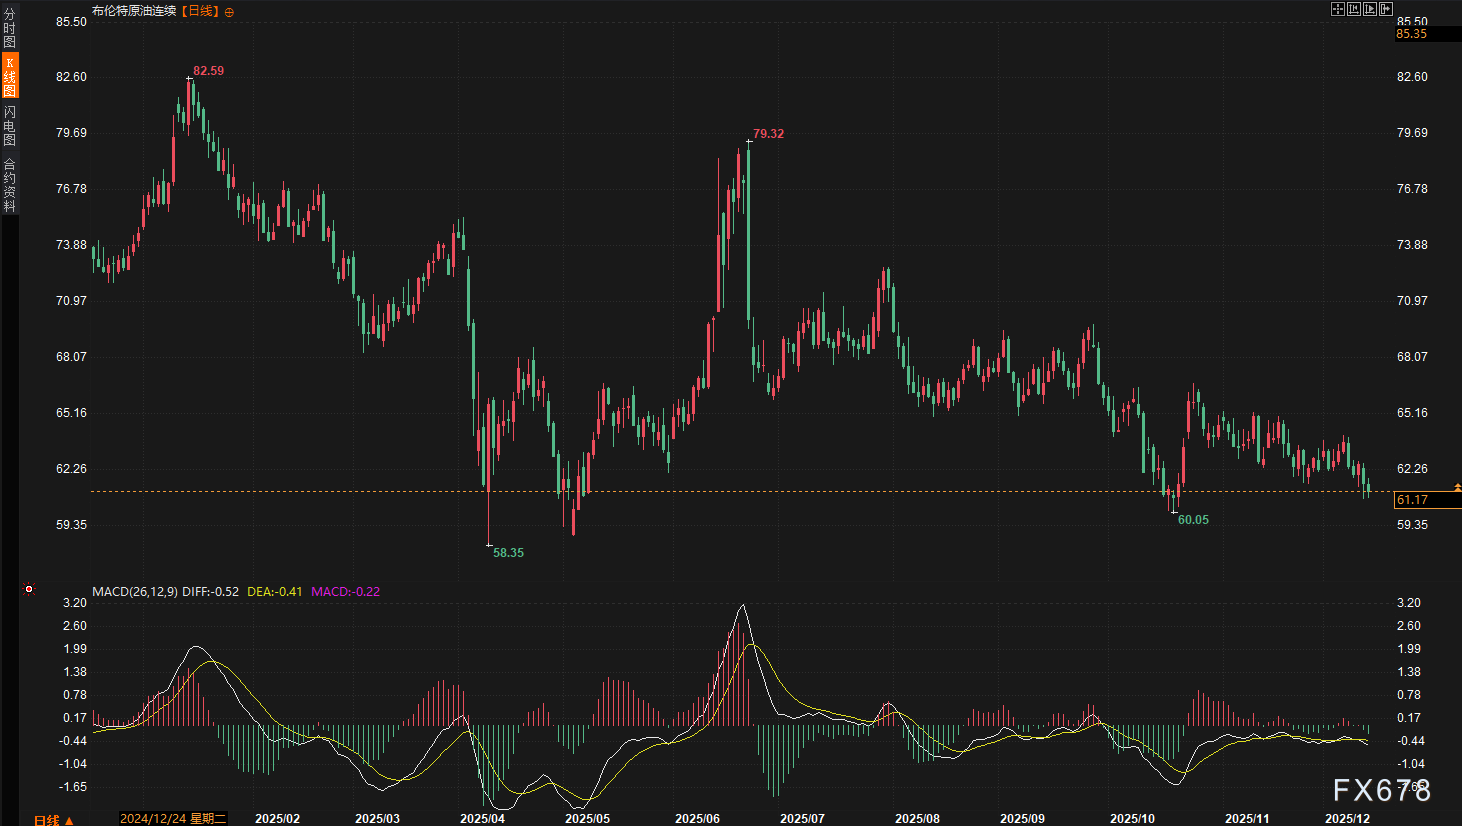Image resolution: width=1462 pixels, height=826 pixels.
Task: Switch to the 分时图 tab
Action: 9,28
